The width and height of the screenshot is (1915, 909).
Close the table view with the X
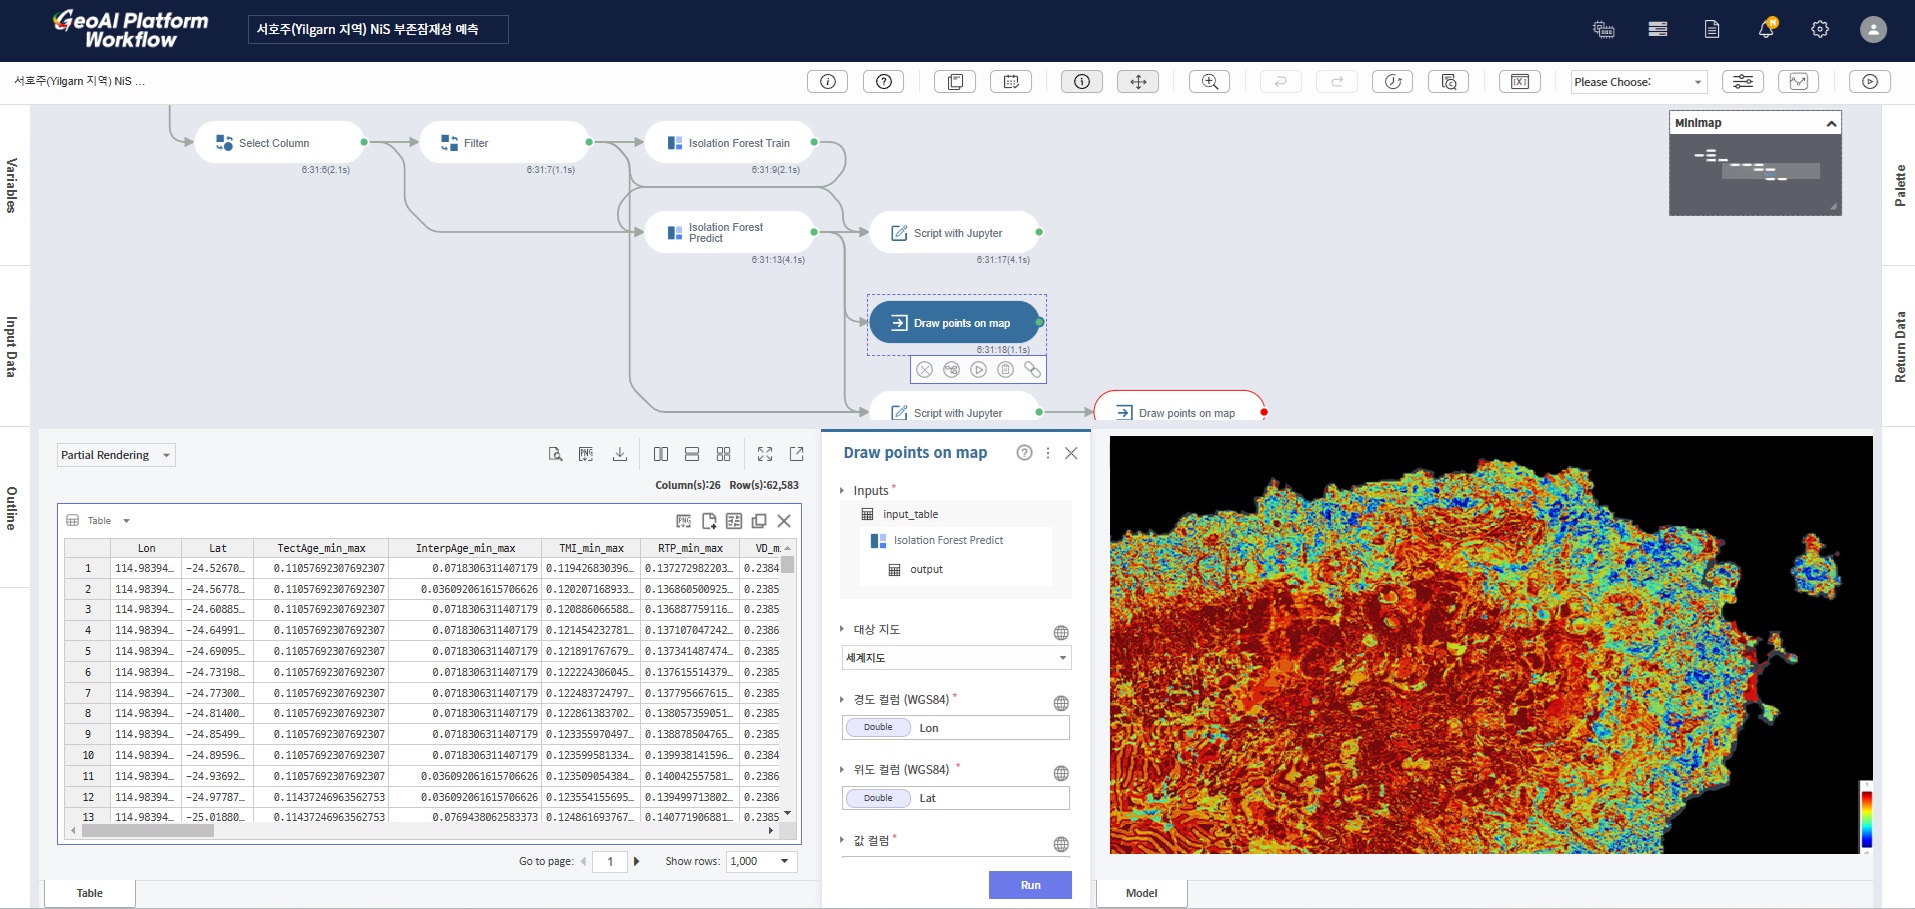[784, 521]
